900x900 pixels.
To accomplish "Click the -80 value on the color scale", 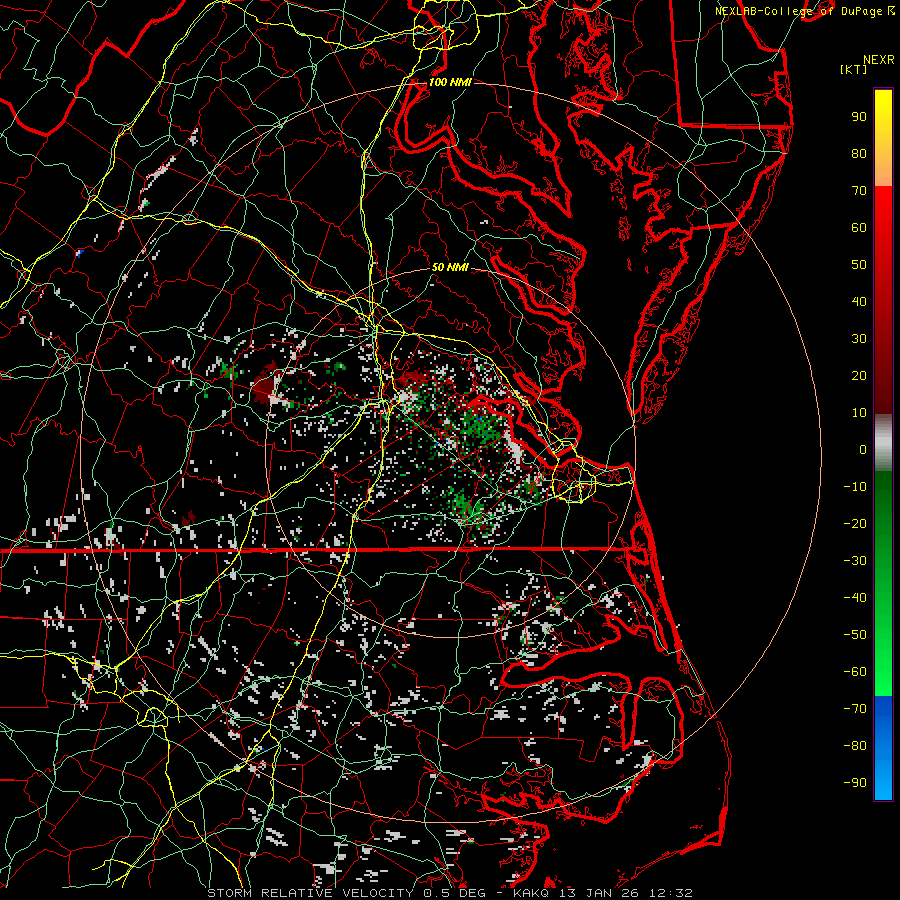I will [855, 746].
